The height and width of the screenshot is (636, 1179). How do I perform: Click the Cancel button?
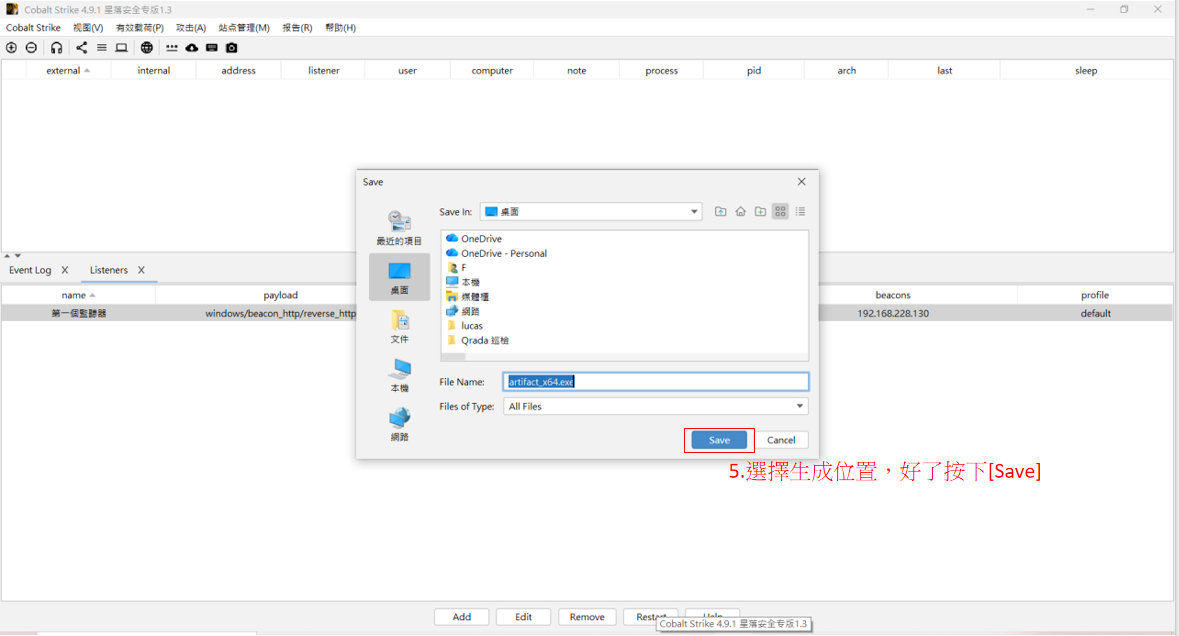[x=780, y=440]
